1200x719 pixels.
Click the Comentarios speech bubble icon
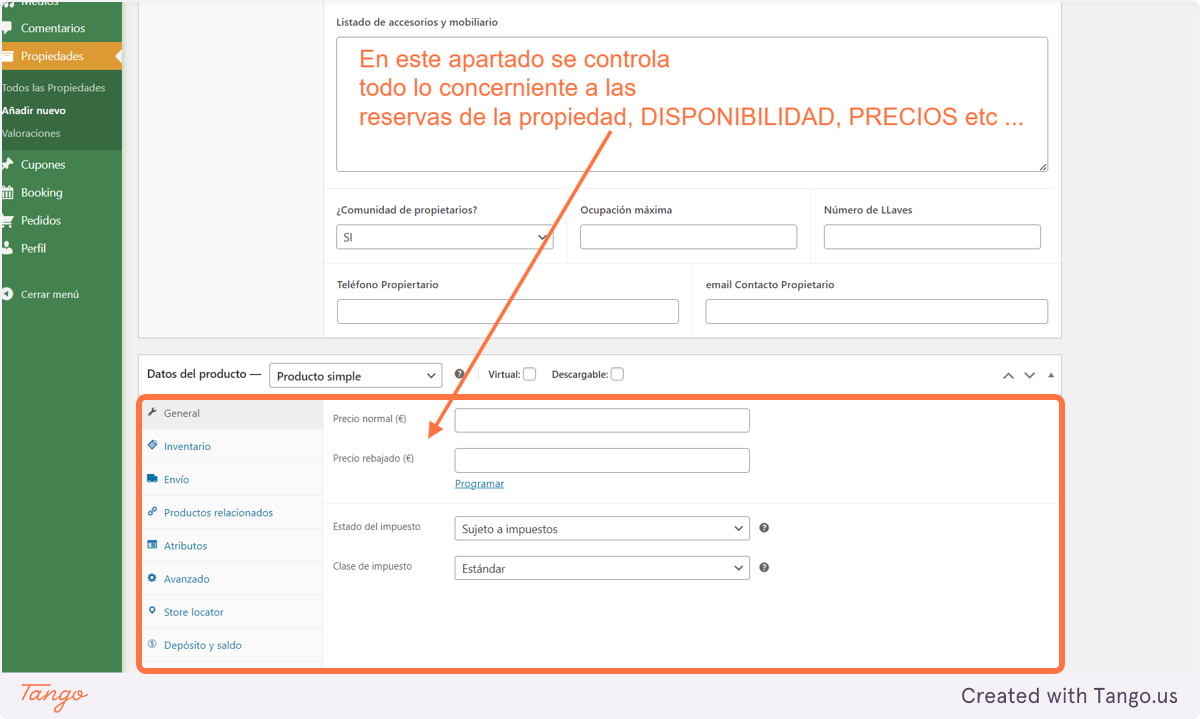[x=7, y=28]
